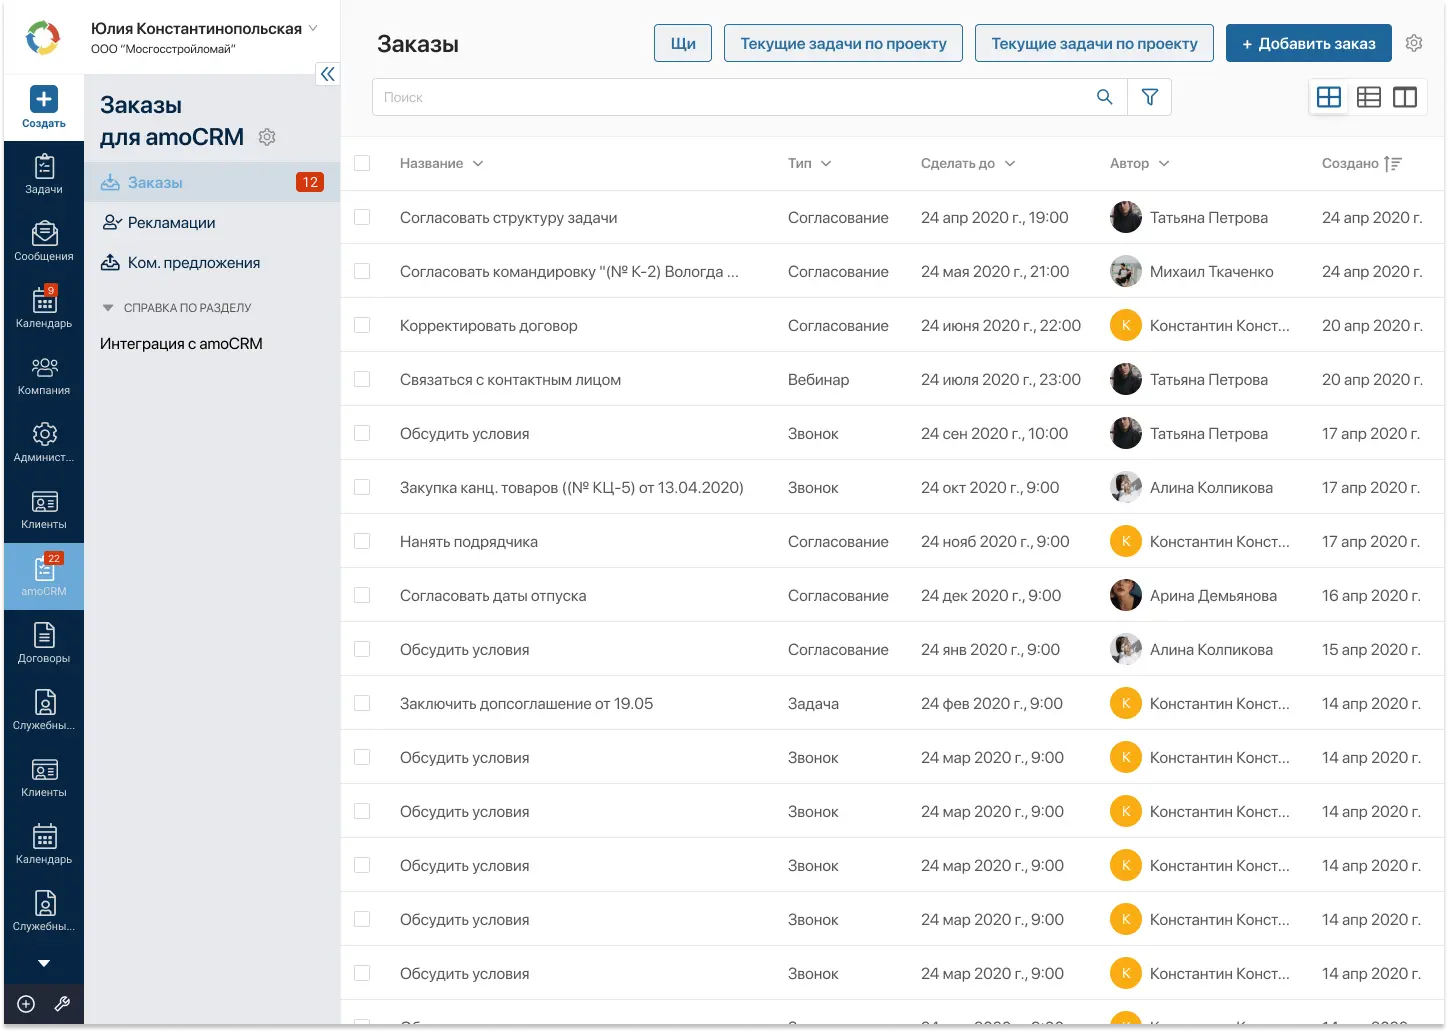Switch to grid view layout
This screenshot has width=1448, height=1032.
coord(1329,97)
